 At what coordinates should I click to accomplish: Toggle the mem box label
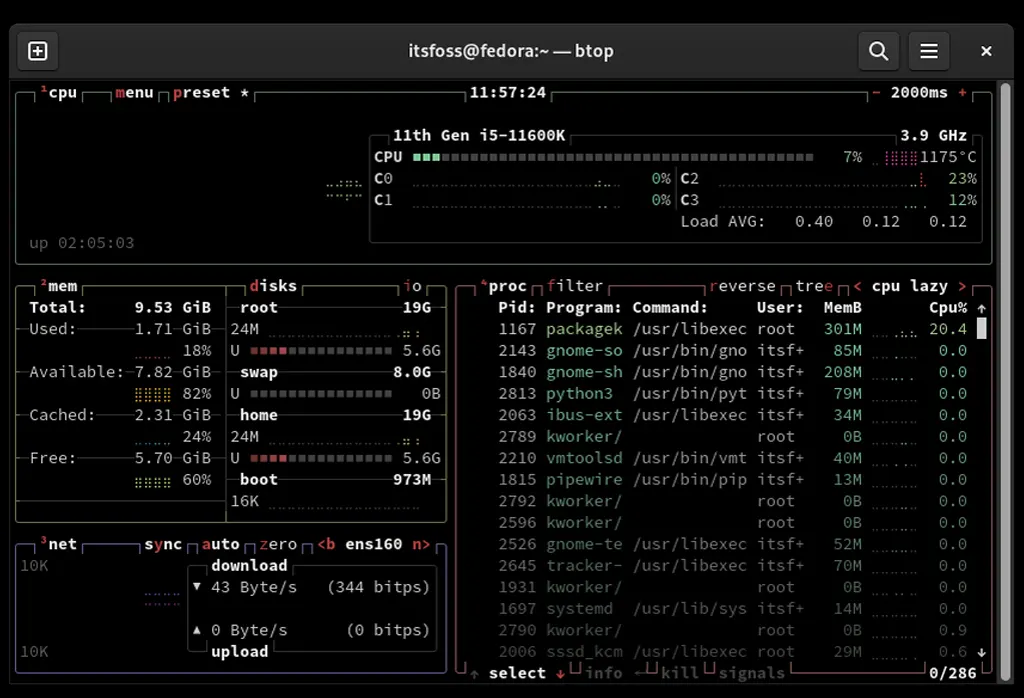click(x=59, y=286)
